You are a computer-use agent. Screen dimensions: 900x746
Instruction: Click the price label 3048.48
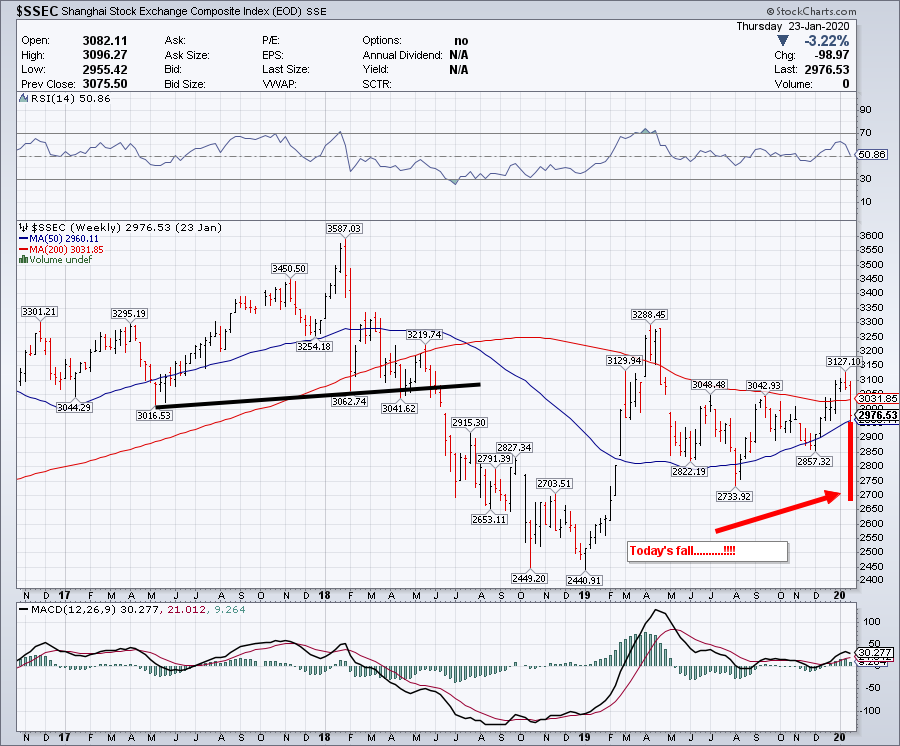[x=709, y=384]
